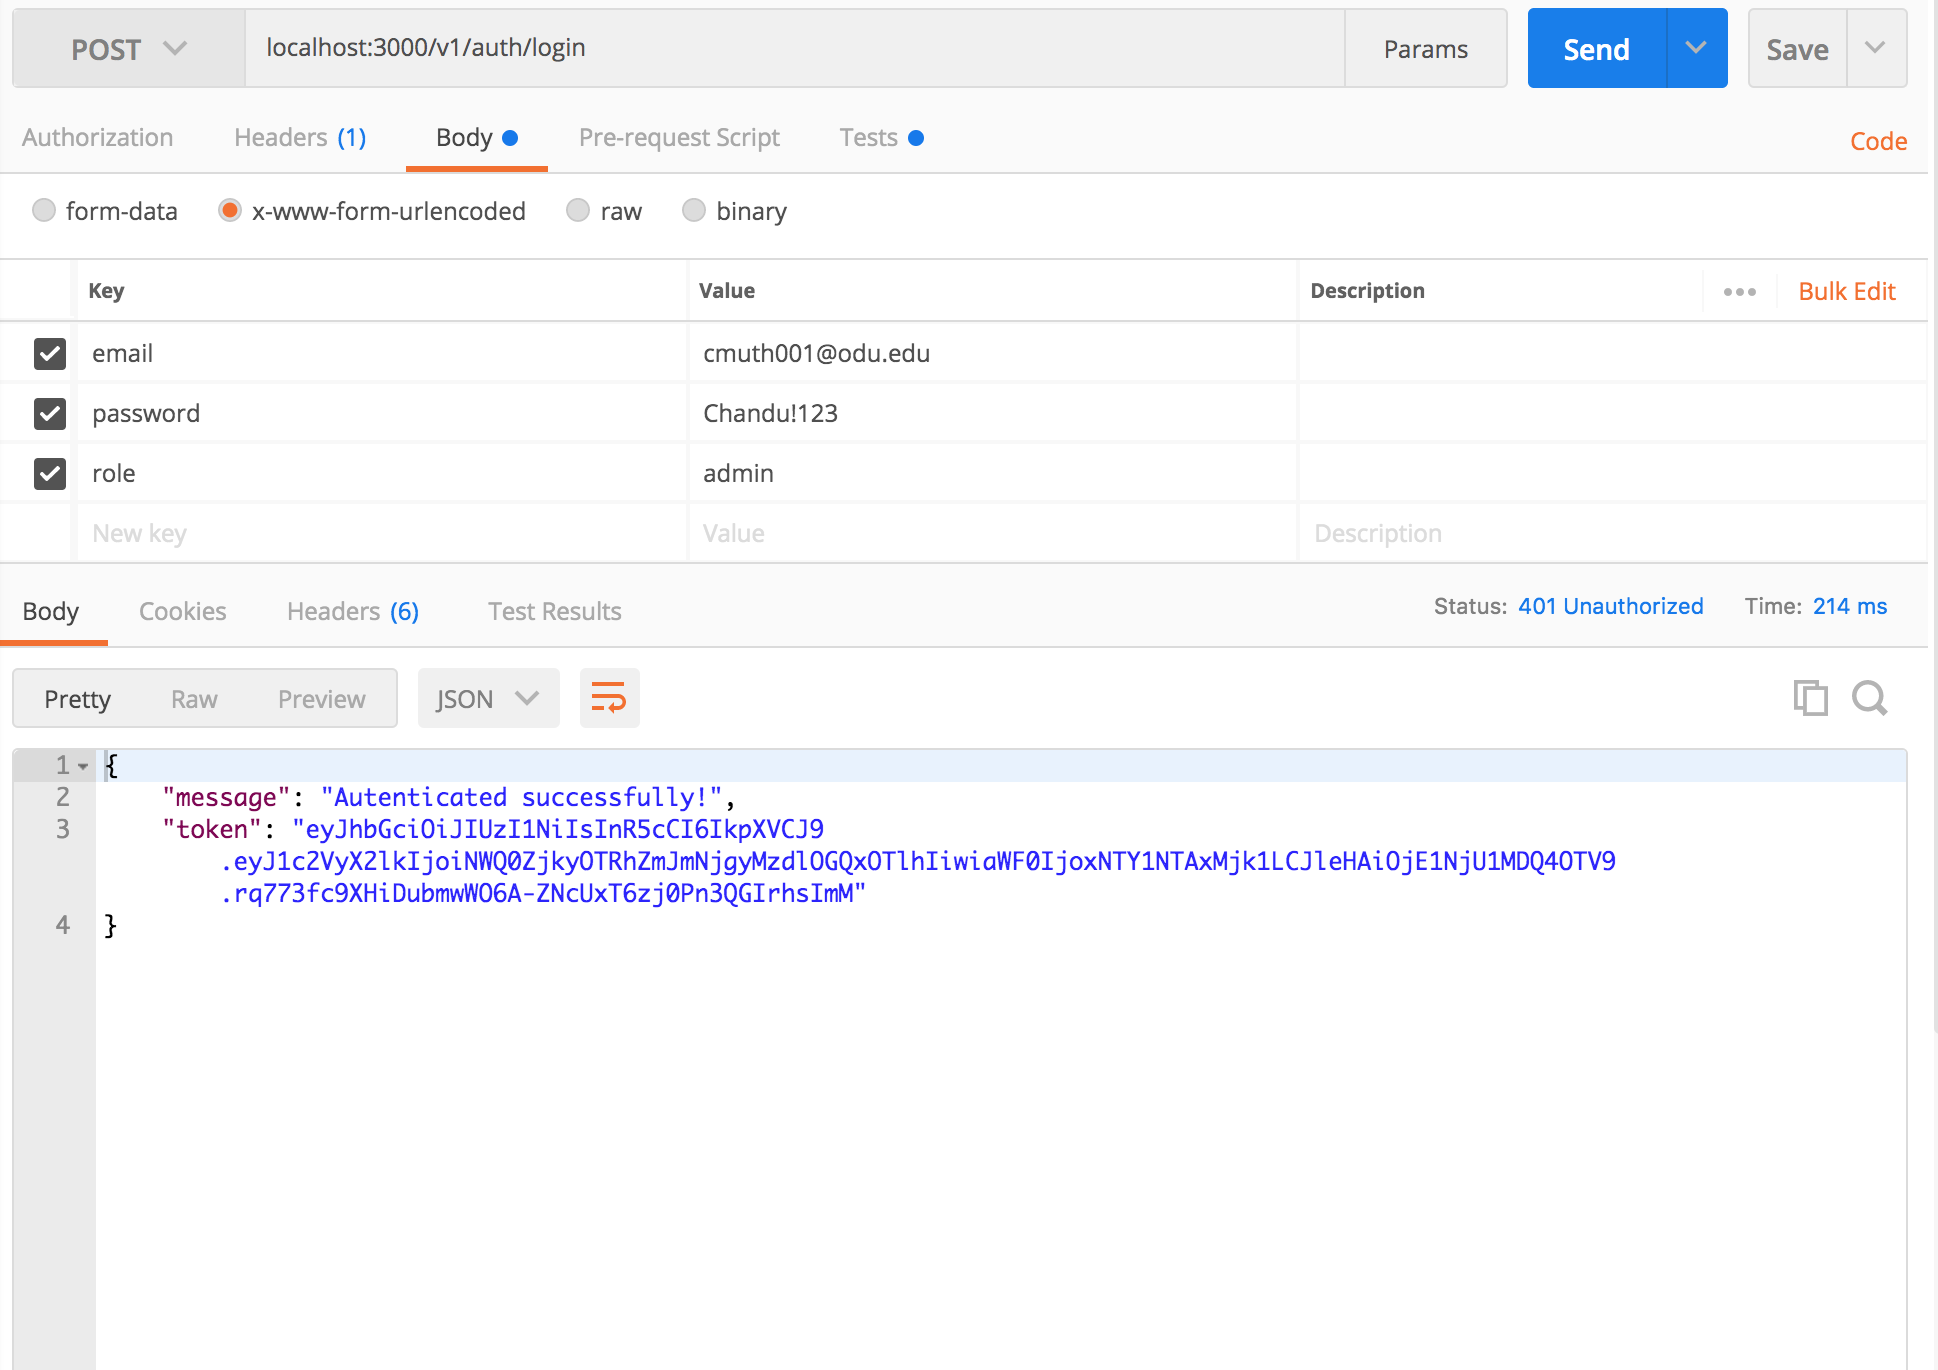This screenshot has height=1370, width=1938.
Task: Toggle line wrap icon in response
Action: [x=609, y=698]
